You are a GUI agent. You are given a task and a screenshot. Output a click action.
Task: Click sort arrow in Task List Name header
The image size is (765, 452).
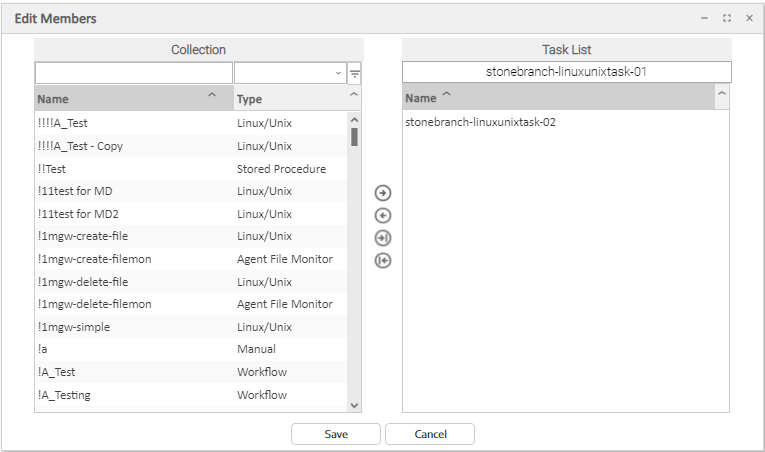[446, 95]
